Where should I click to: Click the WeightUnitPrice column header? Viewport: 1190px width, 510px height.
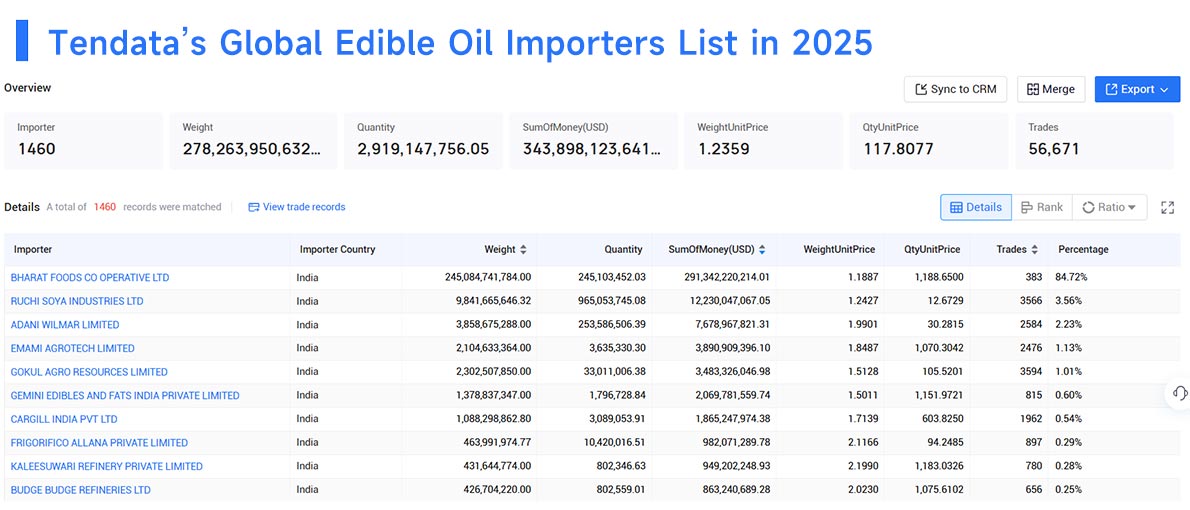pos(839,249)
